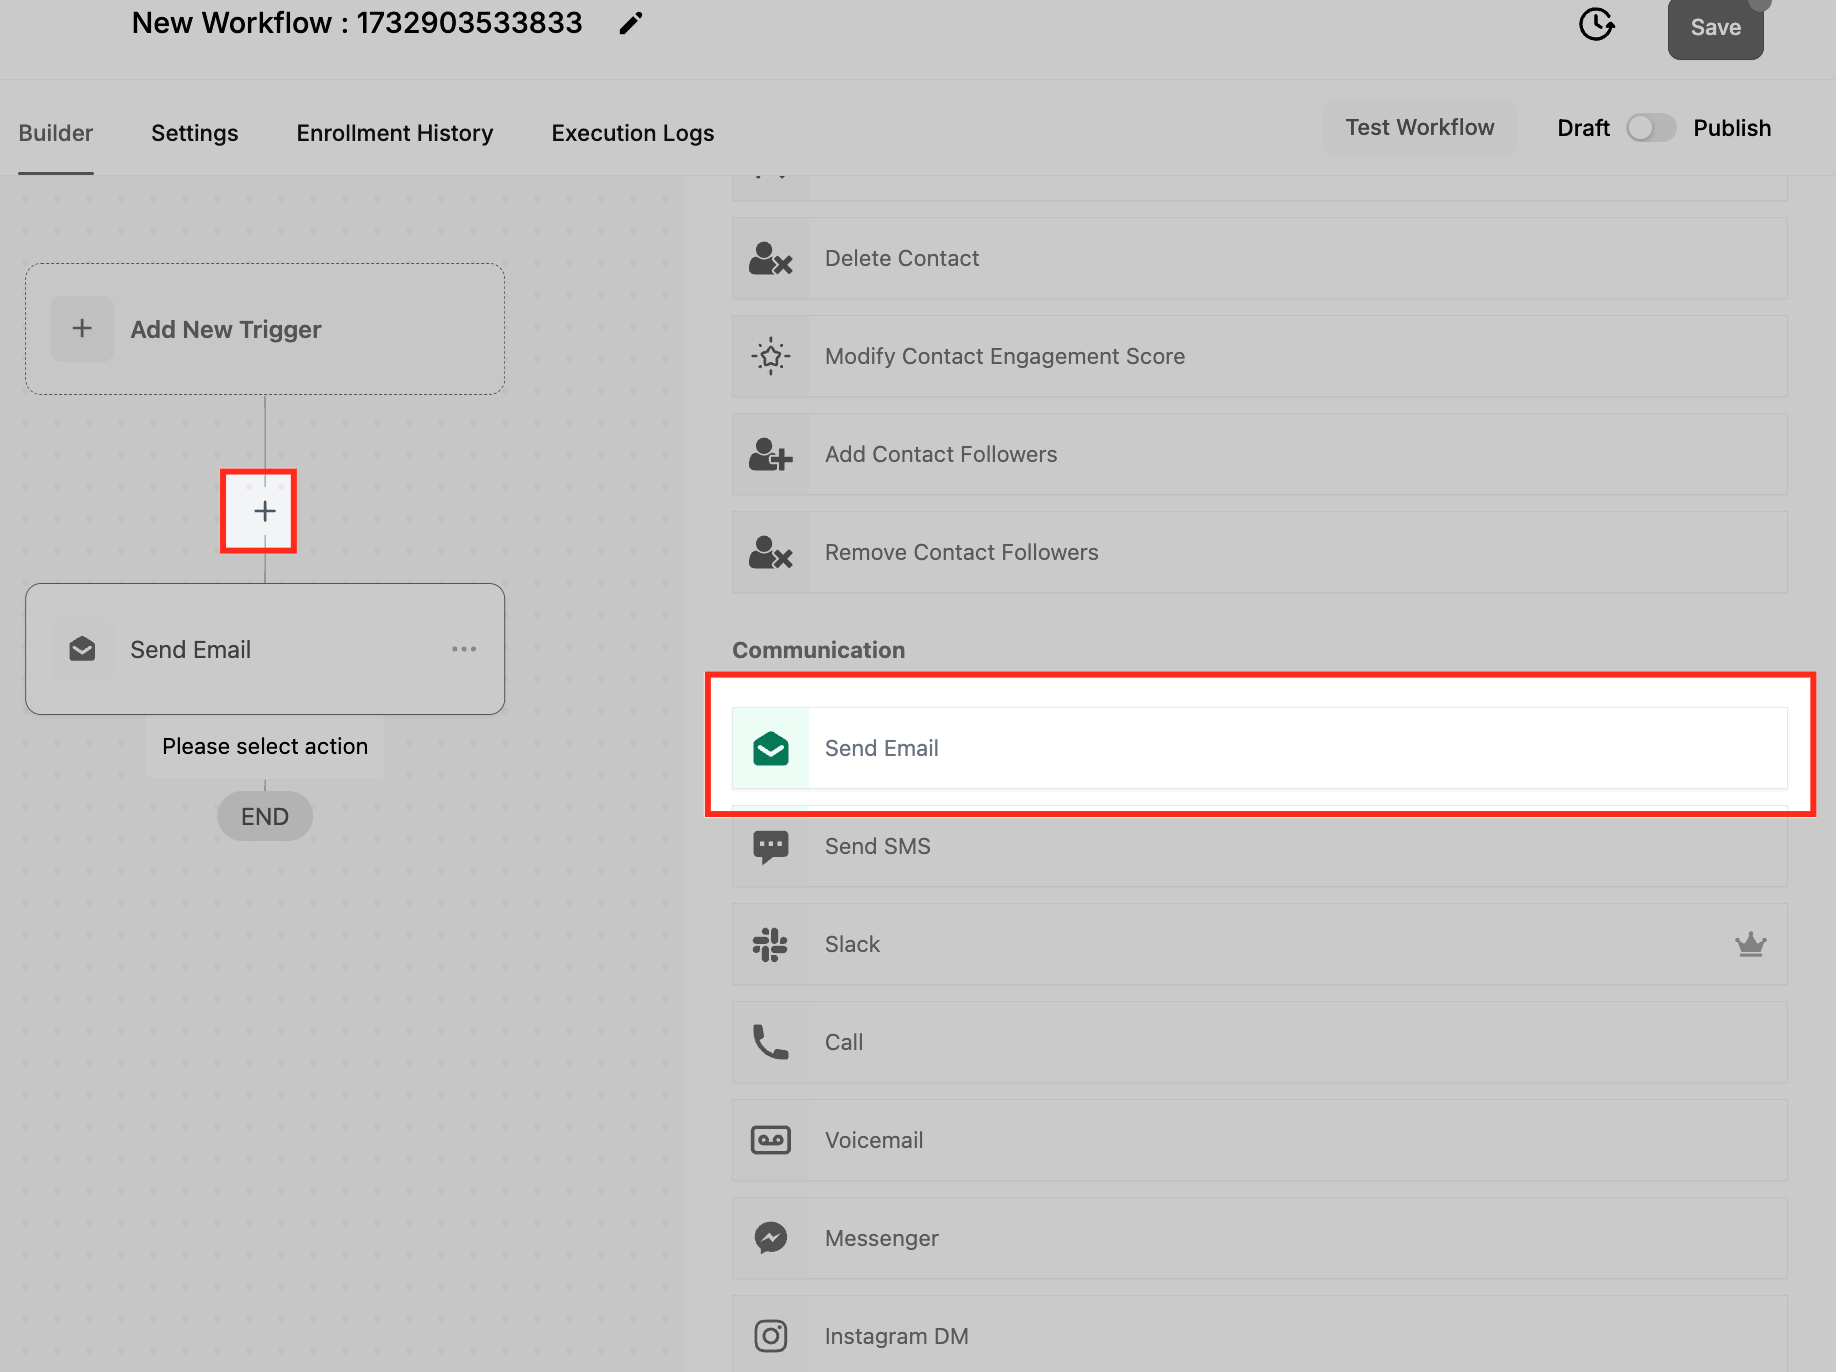Select the Slack action icon

point(770,944)
